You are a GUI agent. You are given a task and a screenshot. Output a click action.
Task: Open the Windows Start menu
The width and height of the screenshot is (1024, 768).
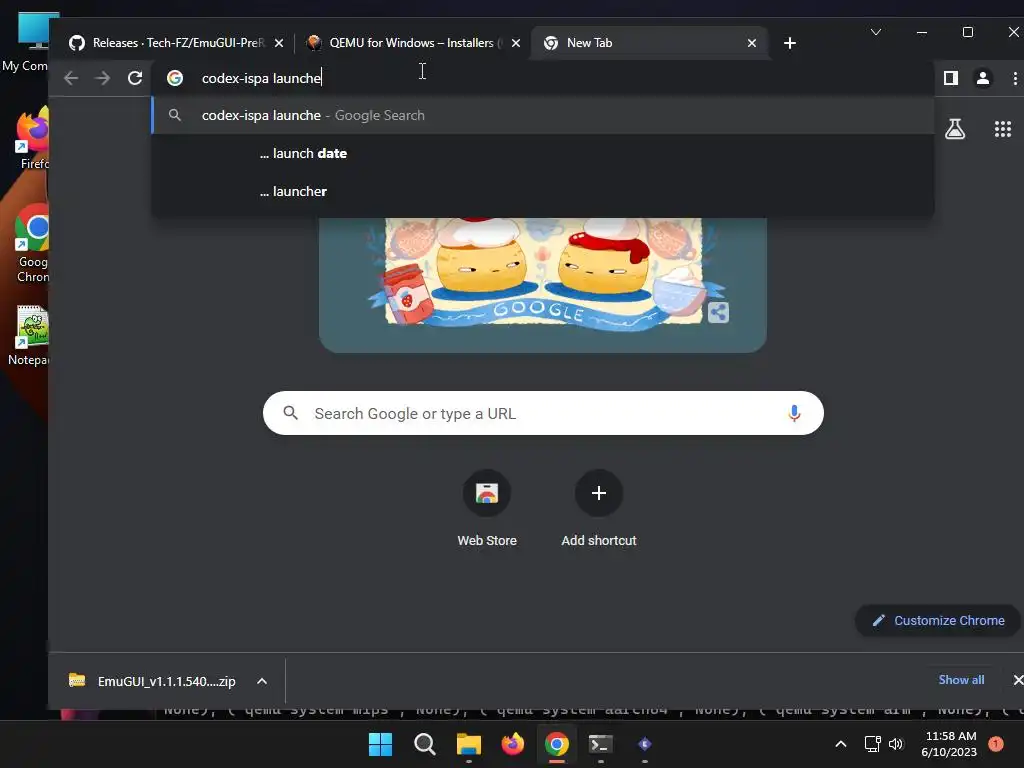click(380, 744)
